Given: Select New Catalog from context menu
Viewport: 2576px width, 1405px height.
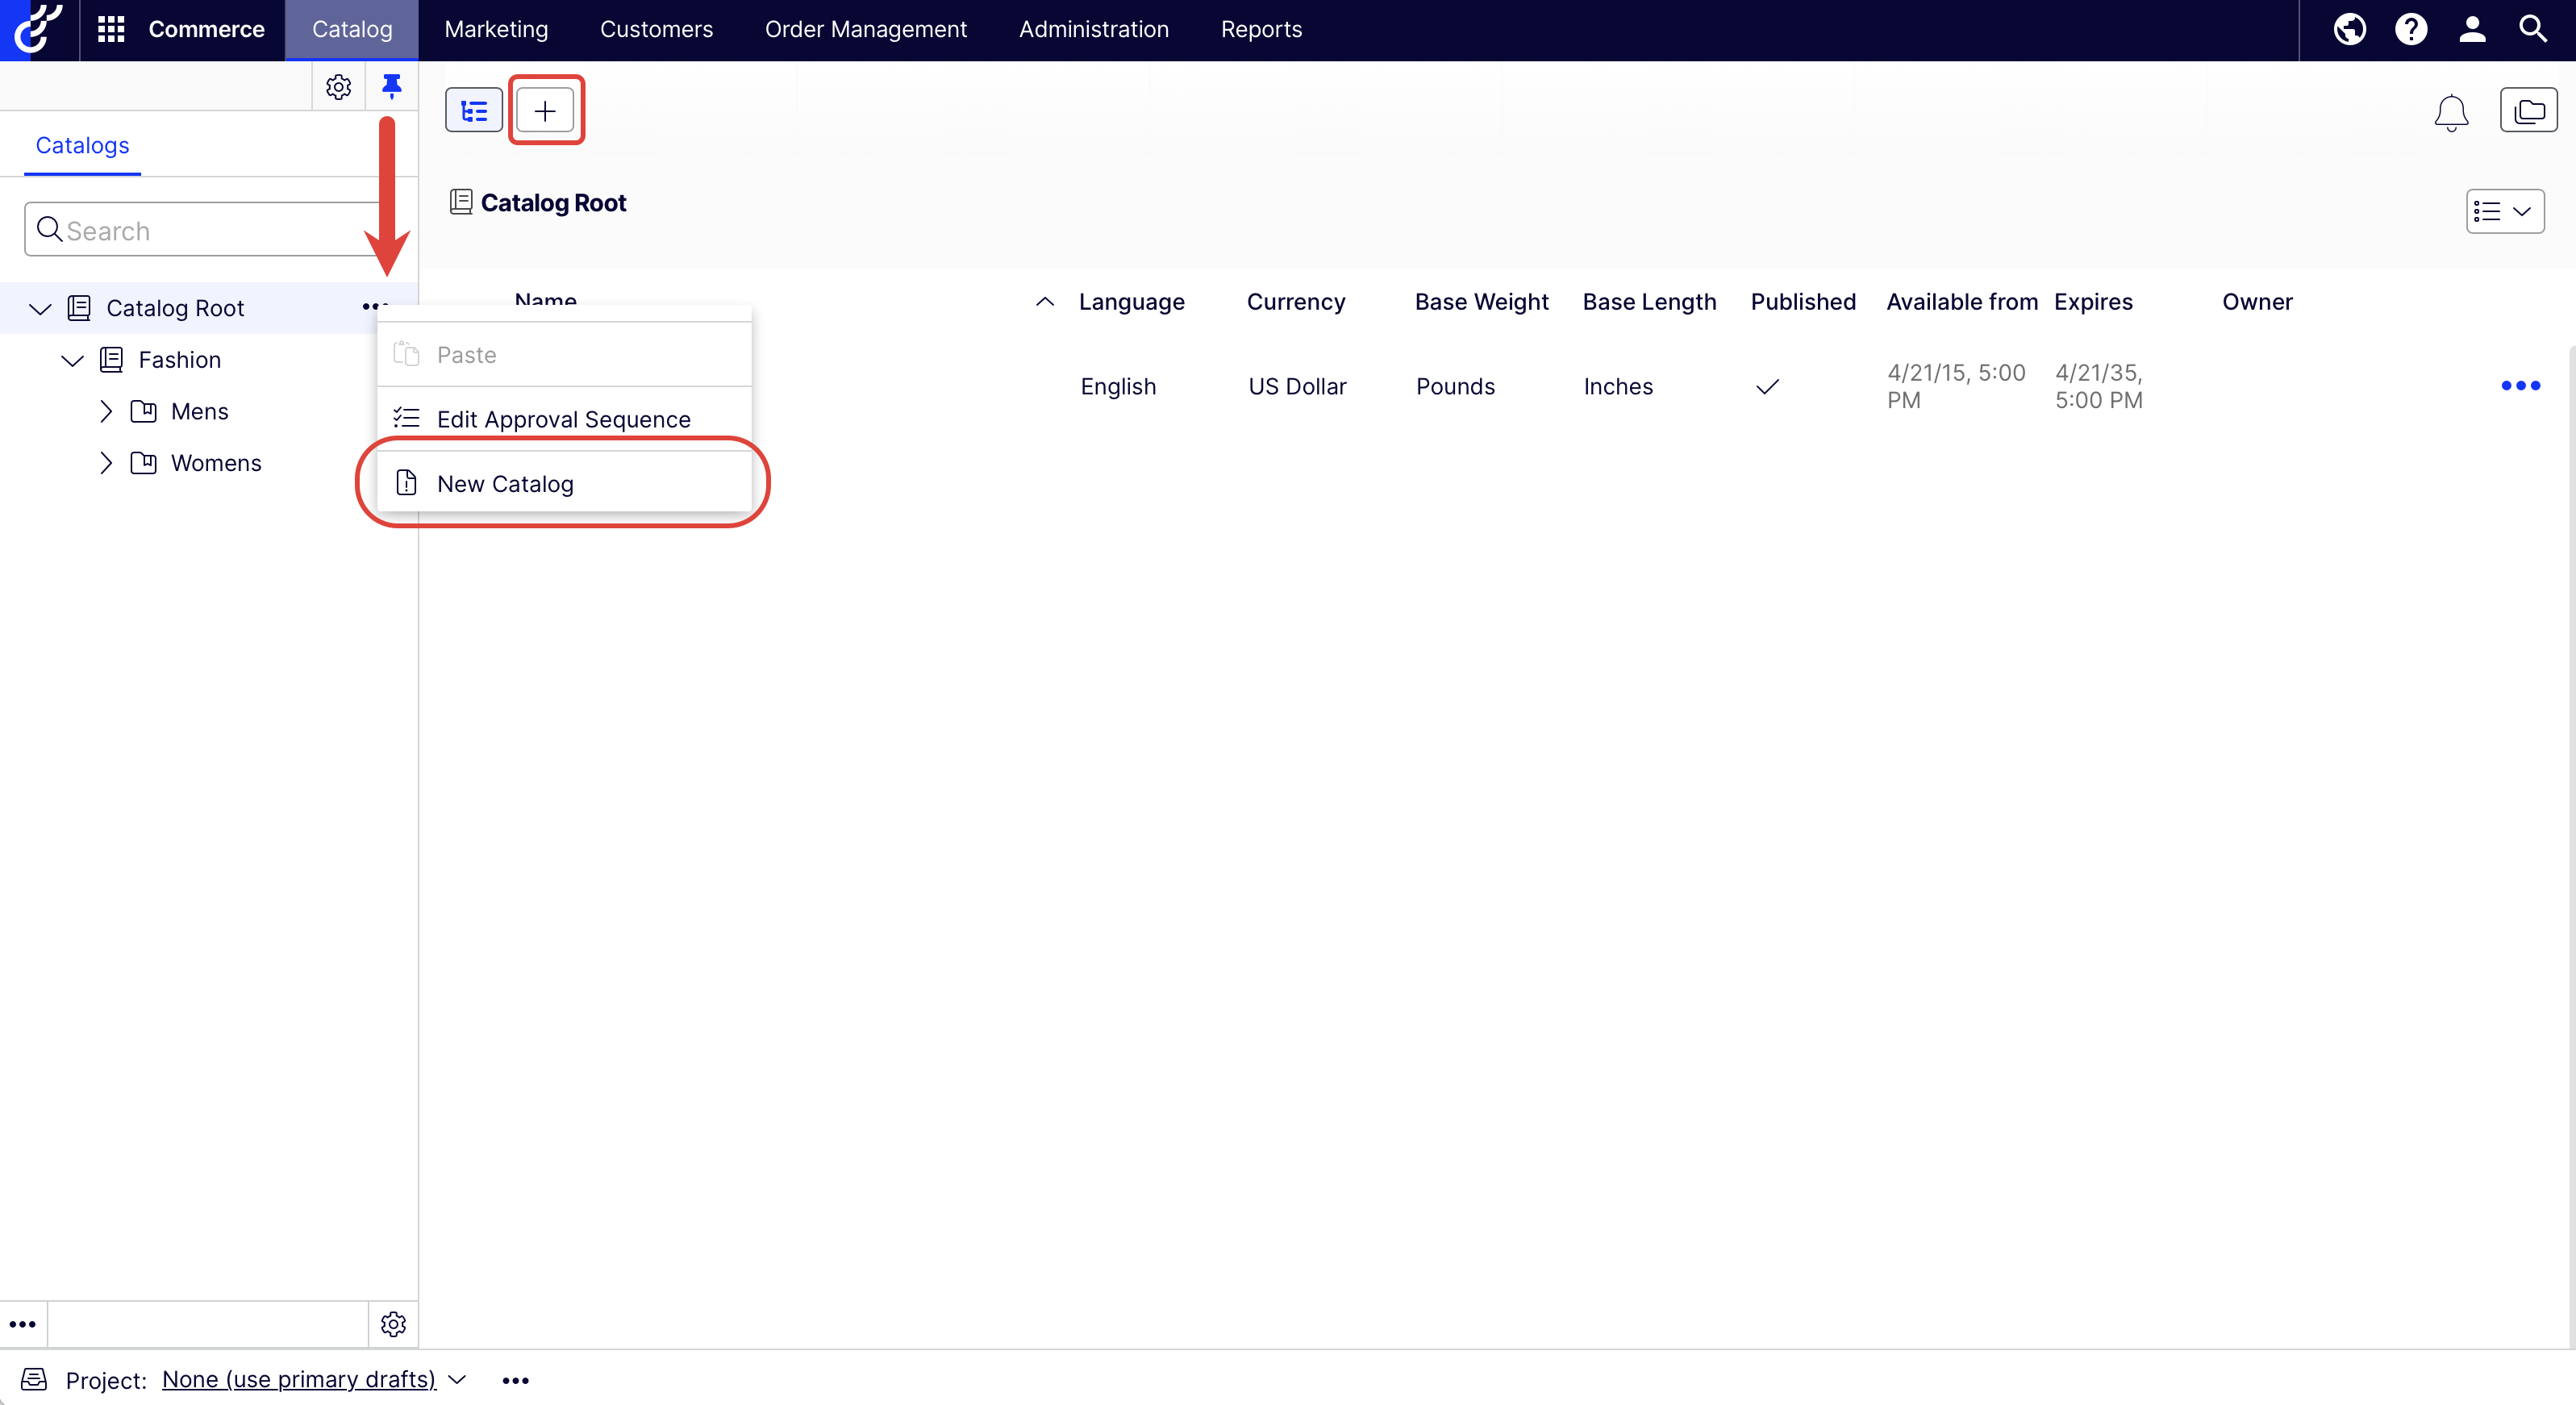Looking at the screenshot, I should pos(505,484).
